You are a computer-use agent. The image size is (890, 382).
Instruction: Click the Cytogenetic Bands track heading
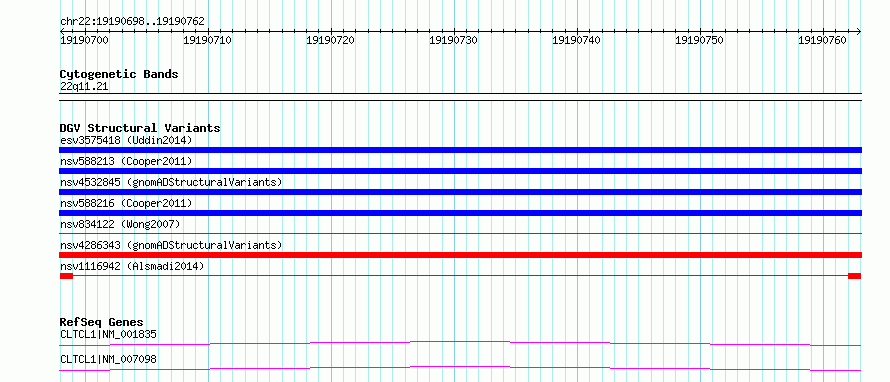point(119,74)
